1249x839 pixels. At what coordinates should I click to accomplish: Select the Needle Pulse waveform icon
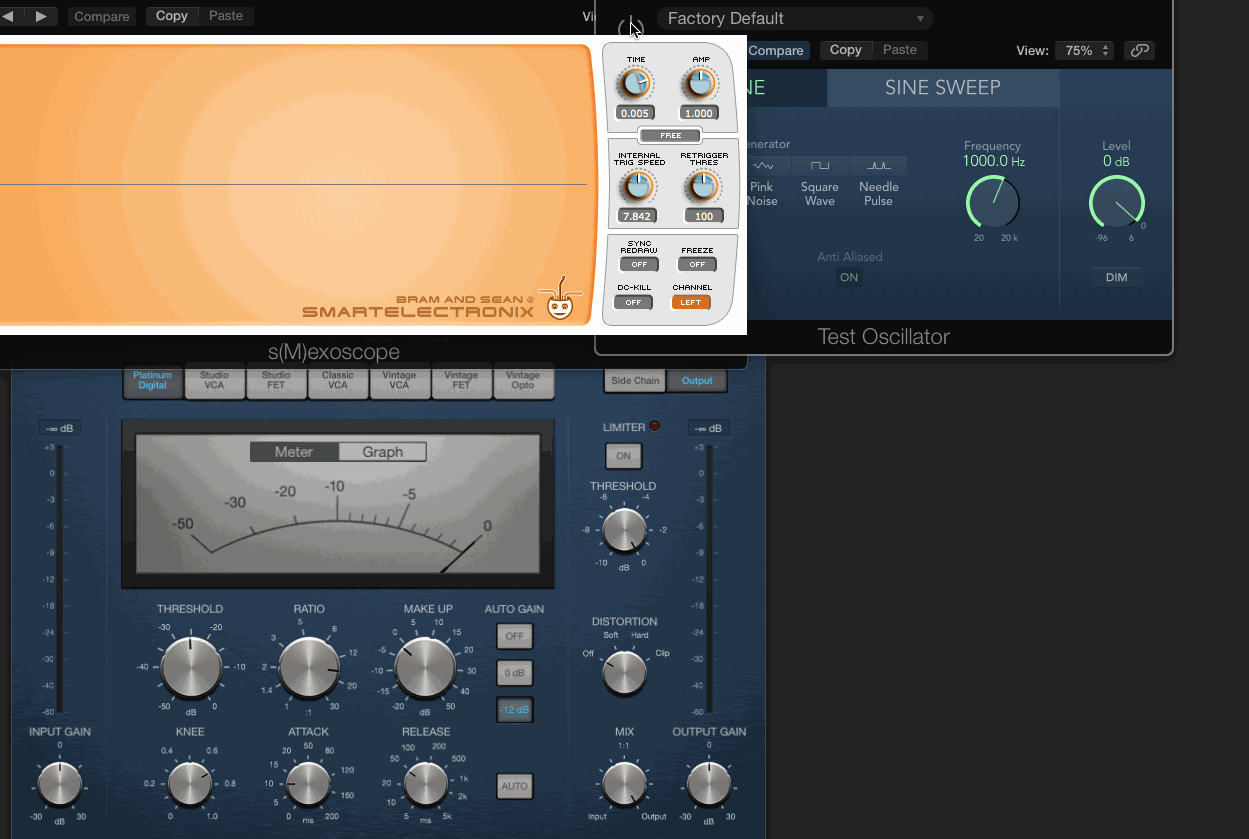click(878, 165)
